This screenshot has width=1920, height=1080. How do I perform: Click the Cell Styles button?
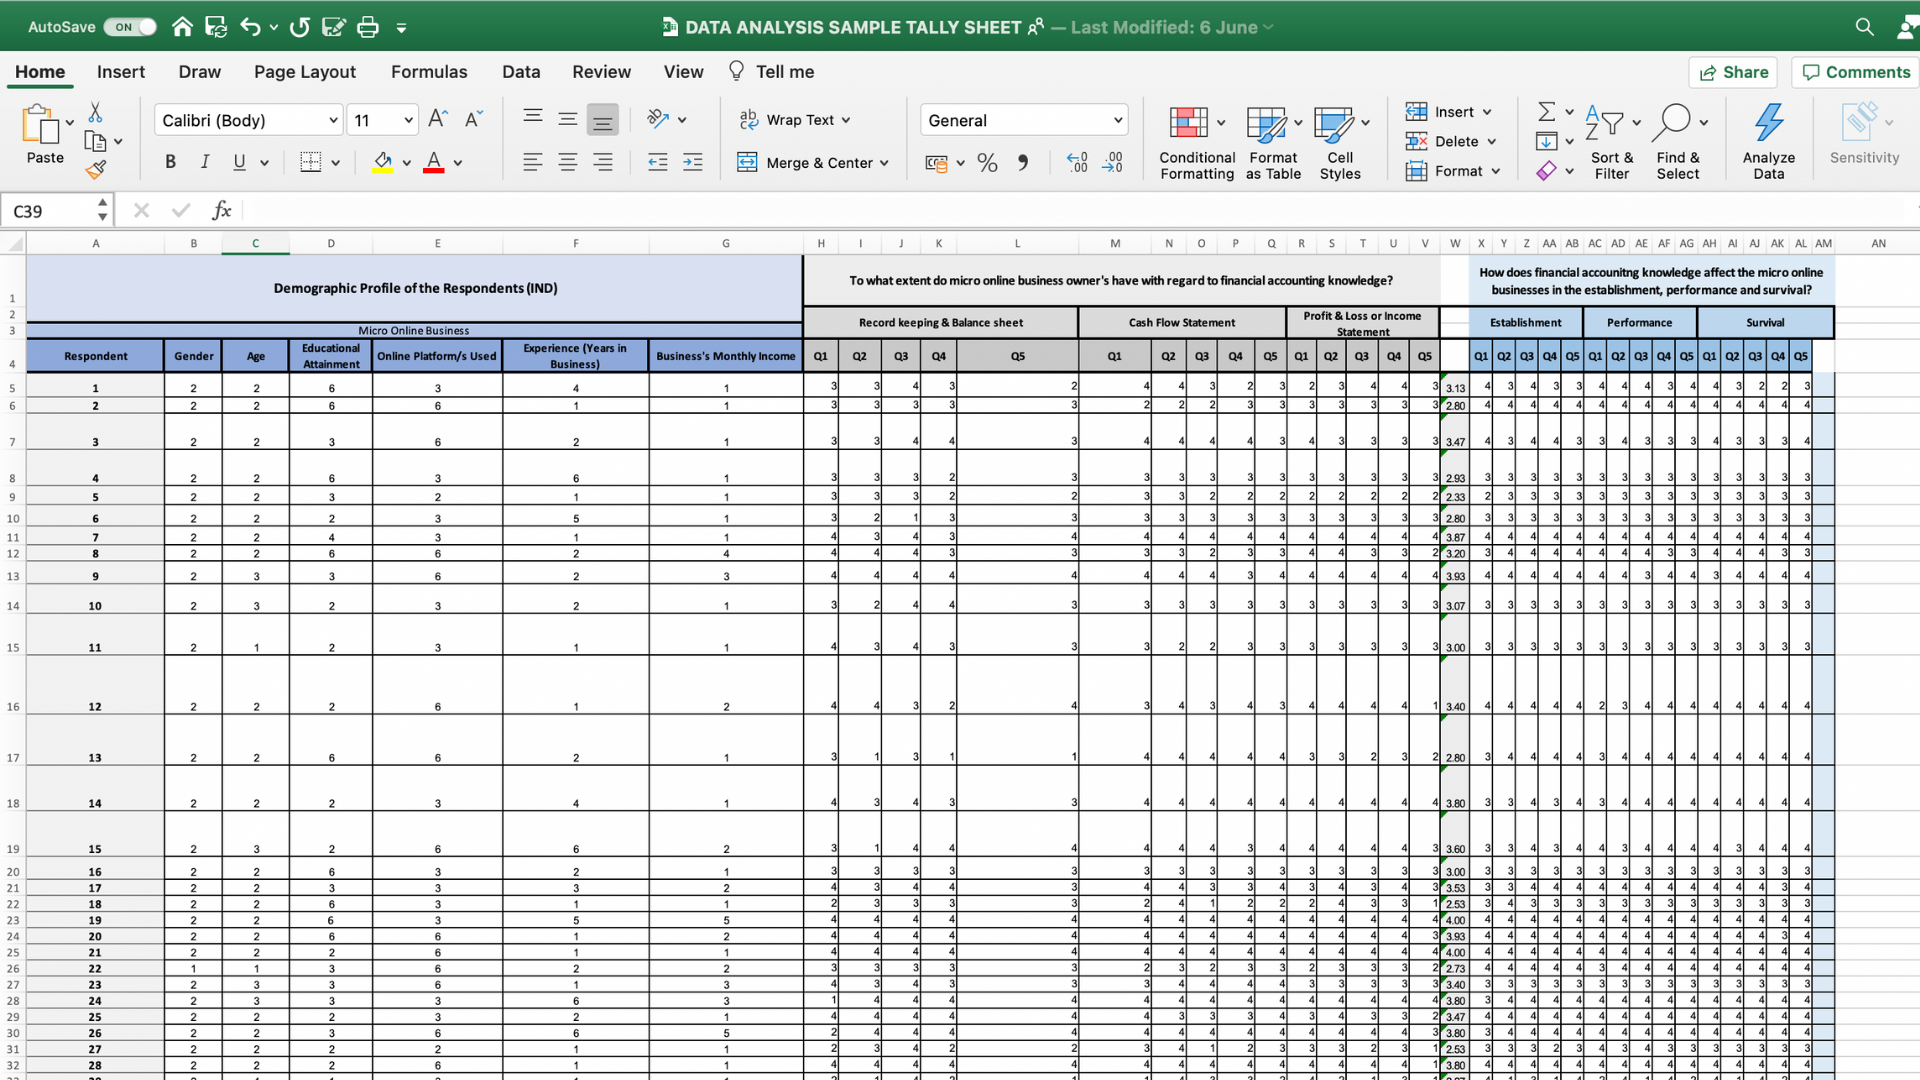(x=1340, y=141)
